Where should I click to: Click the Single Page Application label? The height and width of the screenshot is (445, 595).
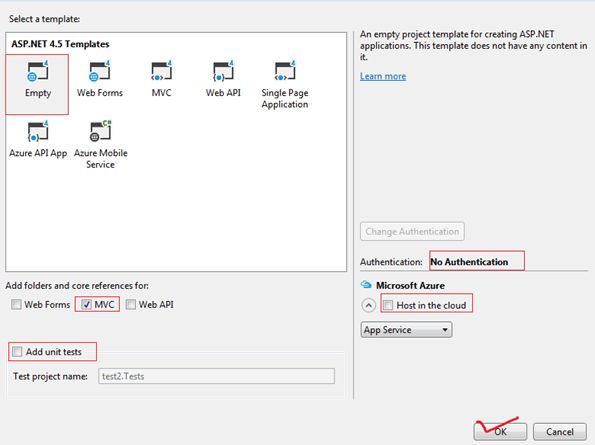(x=285, y=99)
